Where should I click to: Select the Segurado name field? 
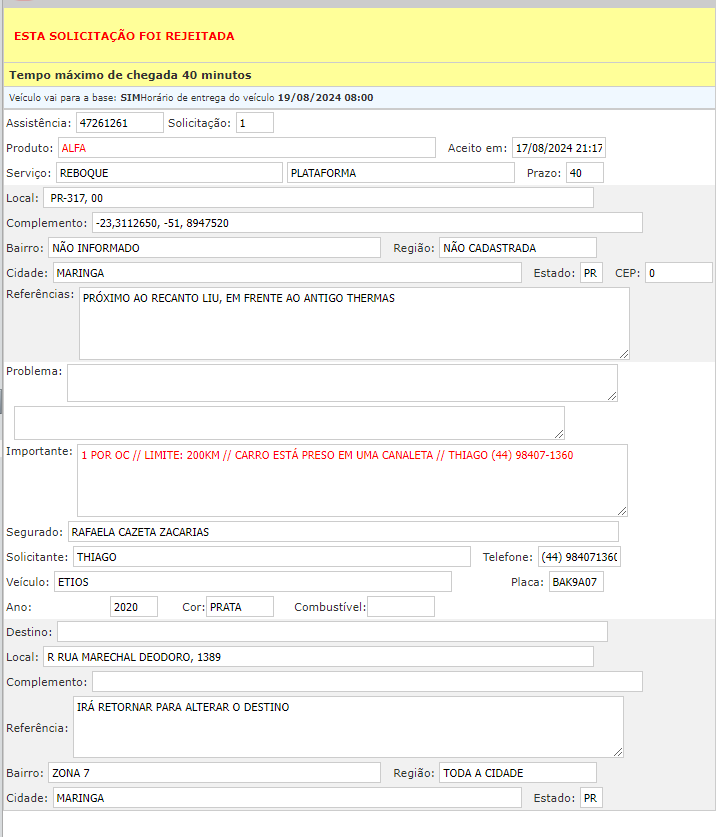point(342,532)
